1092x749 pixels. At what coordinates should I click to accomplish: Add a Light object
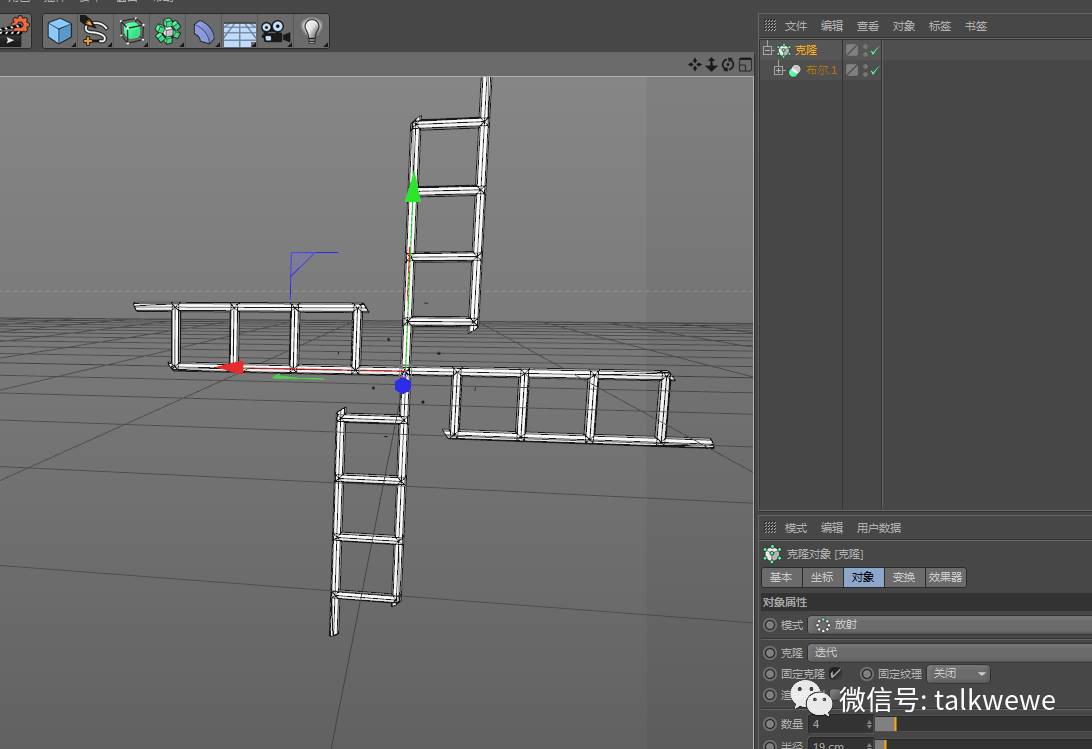tap(311, 31)
